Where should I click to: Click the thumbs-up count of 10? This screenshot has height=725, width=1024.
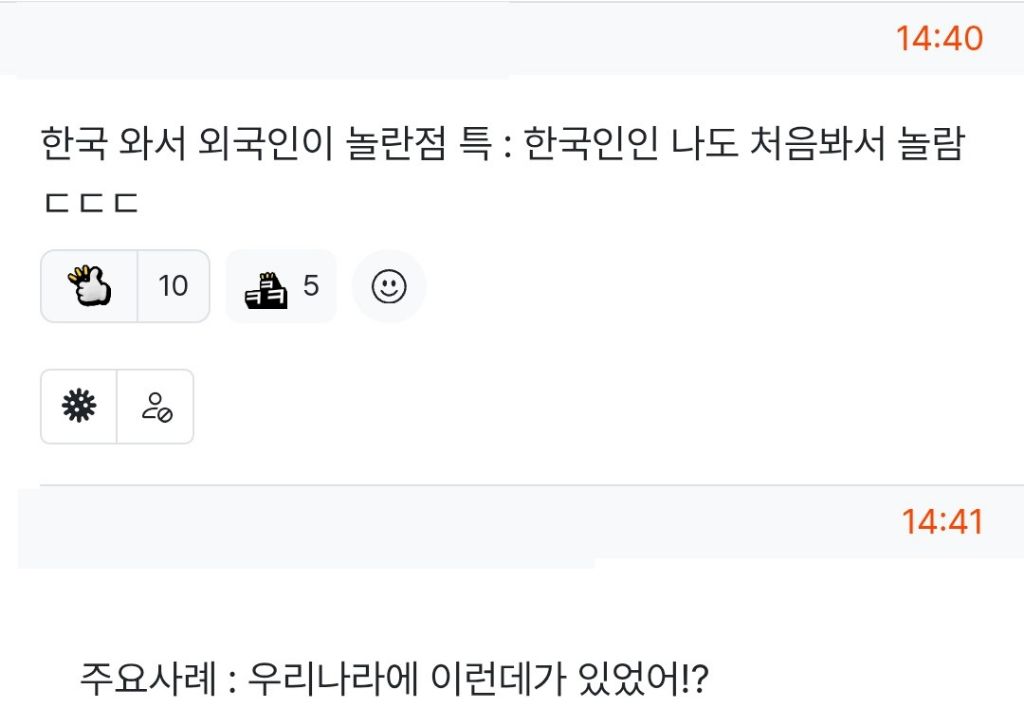(x=173, y=286)
